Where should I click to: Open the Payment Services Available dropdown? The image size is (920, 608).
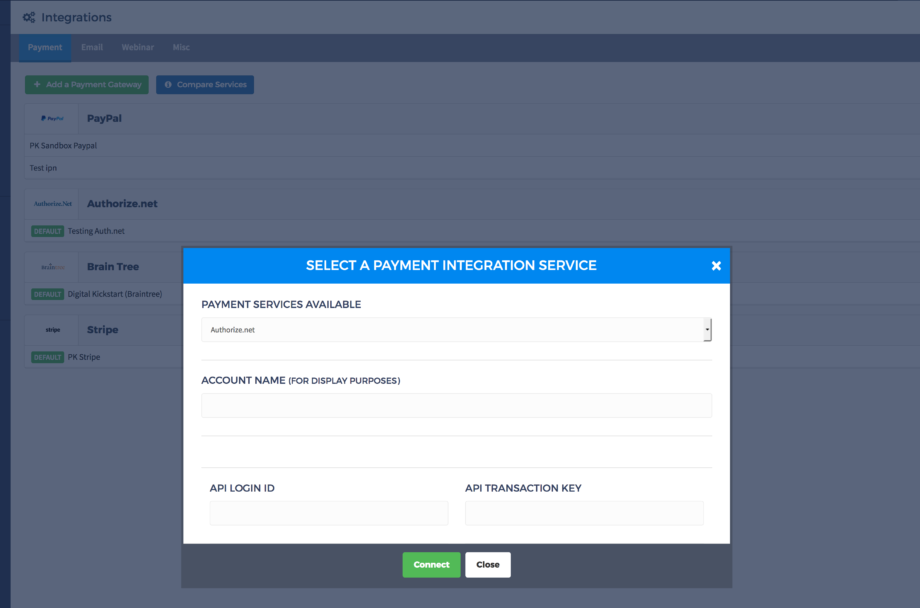click(x=456, y=330)
